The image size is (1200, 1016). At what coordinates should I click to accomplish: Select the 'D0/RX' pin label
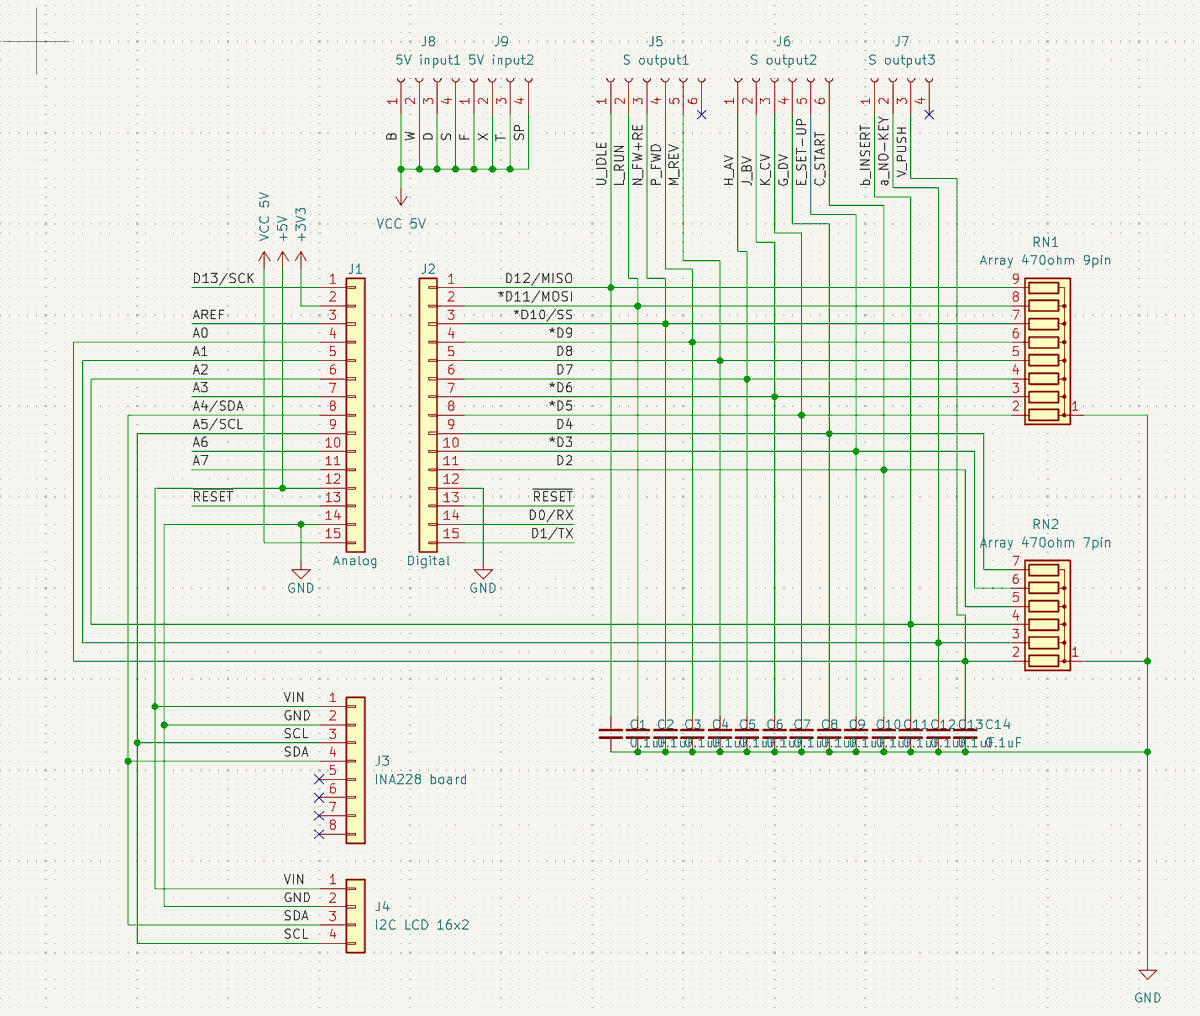click(x=551, y=515)
